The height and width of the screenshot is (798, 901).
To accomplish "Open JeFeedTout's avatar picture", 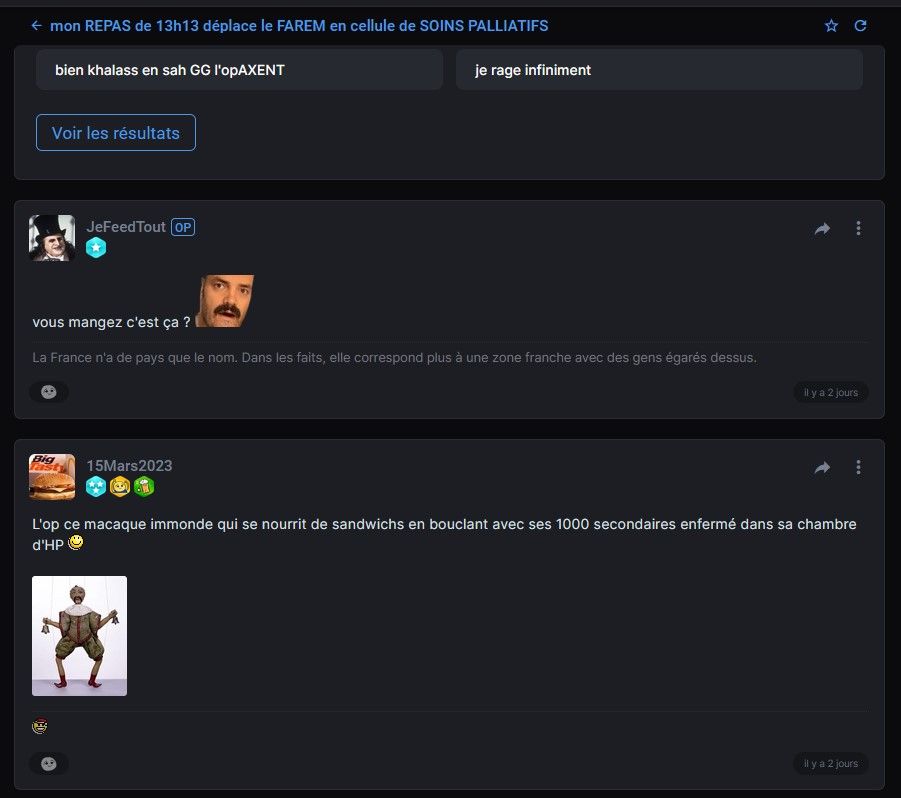I will 52,238.
